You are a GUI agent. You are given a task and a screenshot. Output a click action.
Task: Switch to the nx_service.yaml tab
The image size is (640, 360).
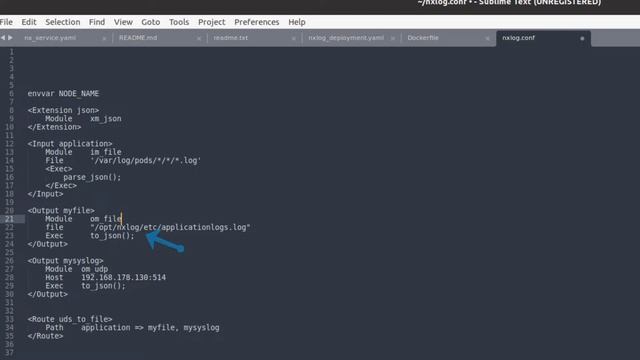tap(50, 38)
